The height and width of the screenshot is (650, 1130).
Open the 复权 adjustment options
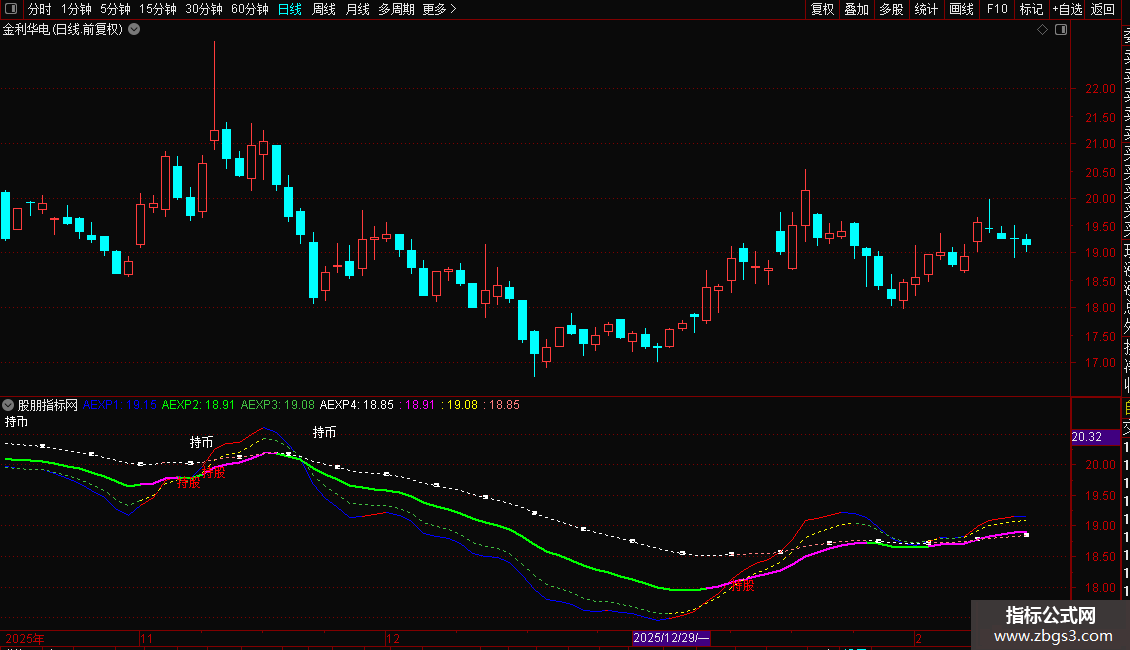(x=822, y=9)
